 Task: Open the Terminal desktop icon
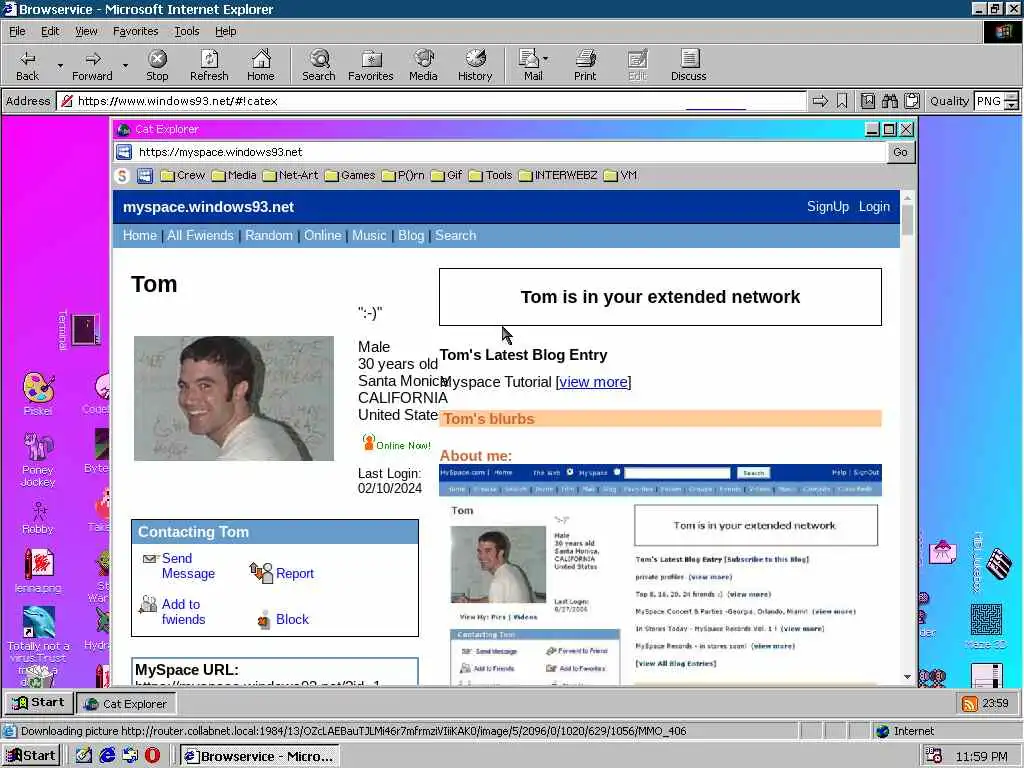[80, 330]
